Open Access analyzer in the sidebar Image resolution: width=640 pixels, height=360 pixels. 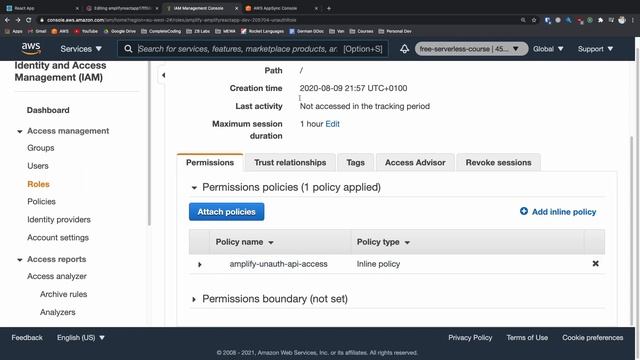click(x=57, y=276)
